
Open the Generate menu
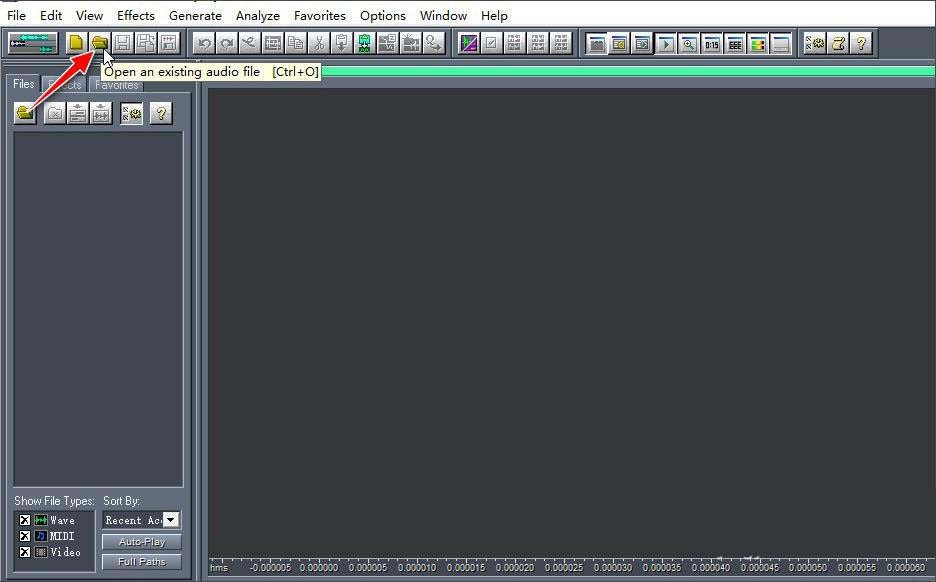pos(195,15)
